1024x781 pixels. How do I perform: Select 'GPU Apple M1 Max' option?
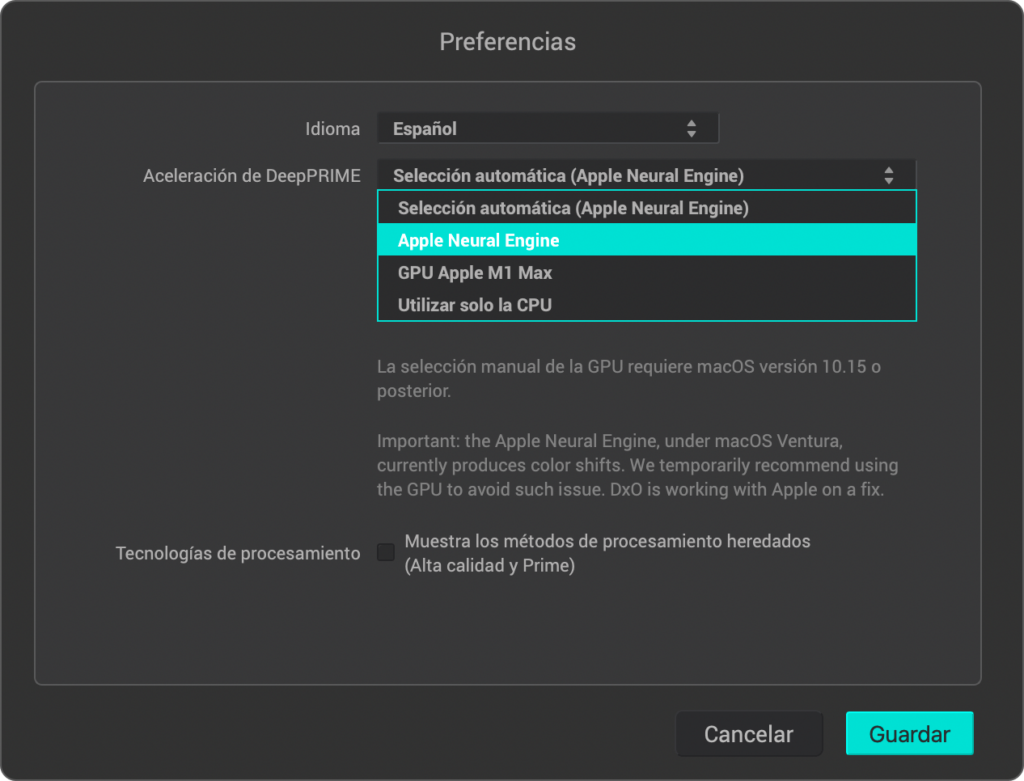click(647, 272)
